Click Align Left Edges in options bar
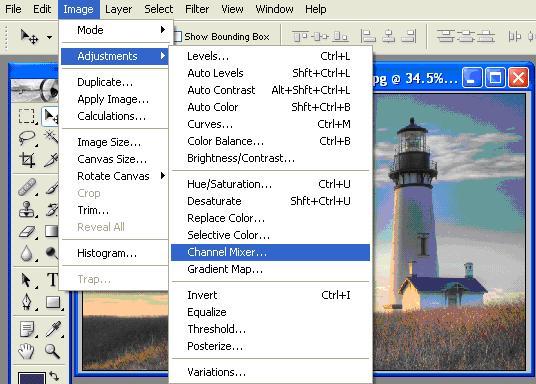Screen dimensions: 536x384 pyautogui.click(x=368, y=36)
